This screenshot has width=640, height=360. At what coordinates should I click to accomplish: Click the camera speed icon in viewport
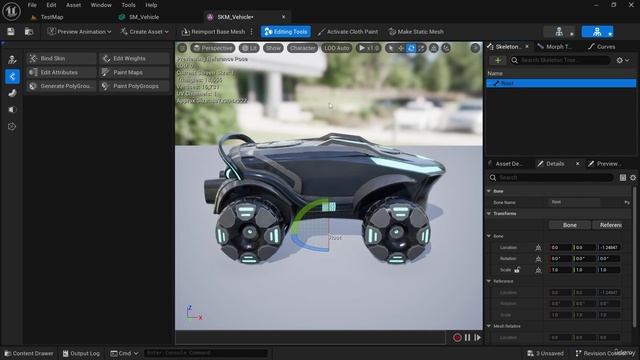coord(446,48)
